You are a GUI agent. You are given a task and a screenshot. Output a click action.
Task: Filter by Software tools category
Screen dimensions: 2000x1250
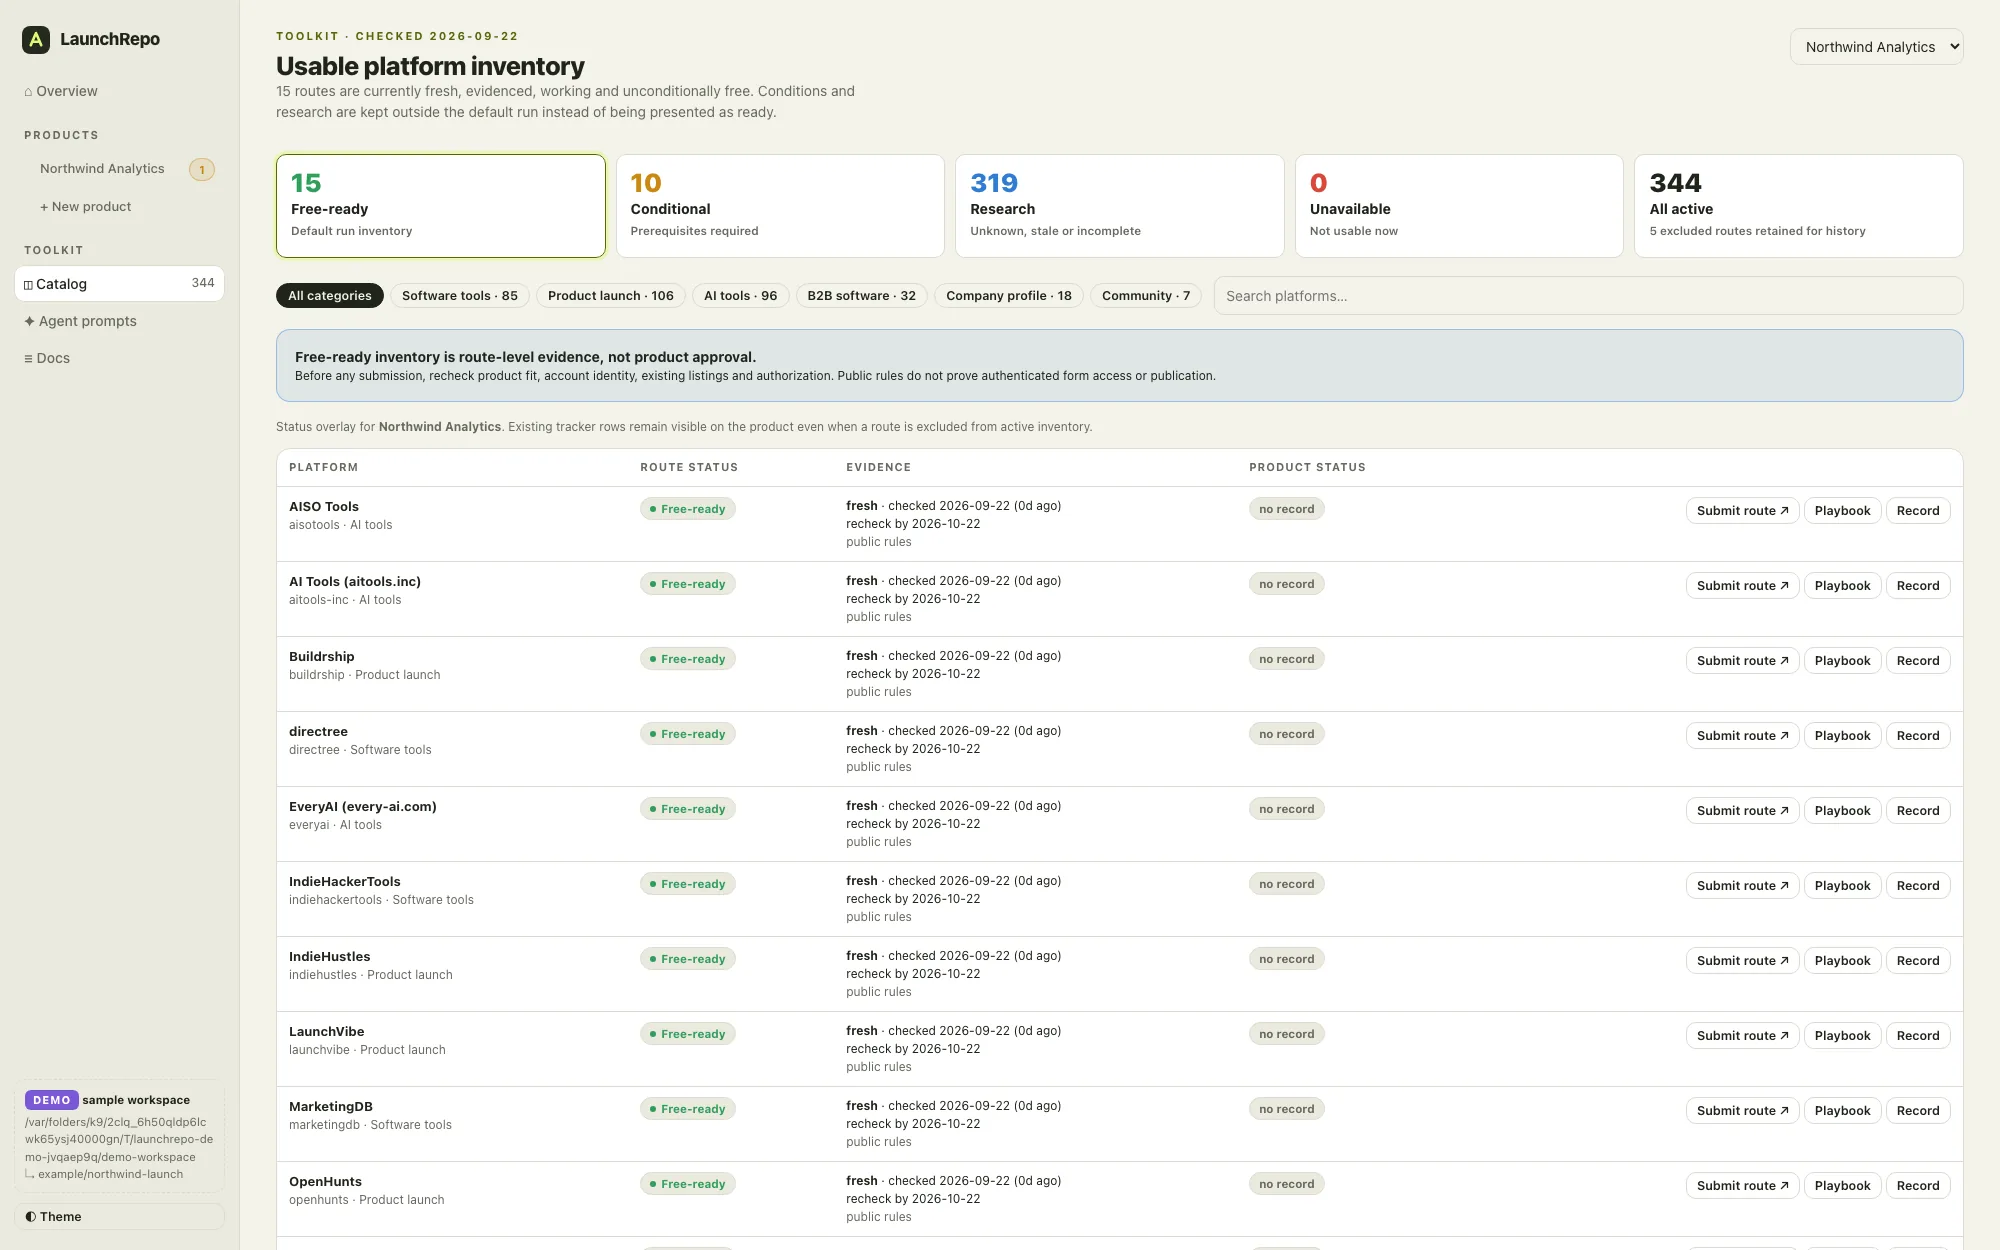tap(460, 296)
